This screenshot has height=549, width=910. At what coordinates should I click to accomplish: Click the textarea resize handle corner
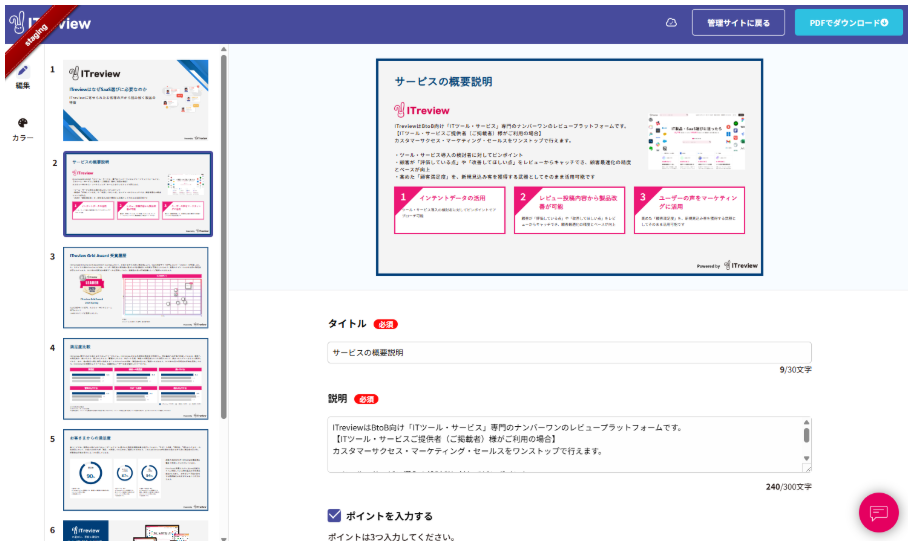pyautogui.click(x=807, y=468)
